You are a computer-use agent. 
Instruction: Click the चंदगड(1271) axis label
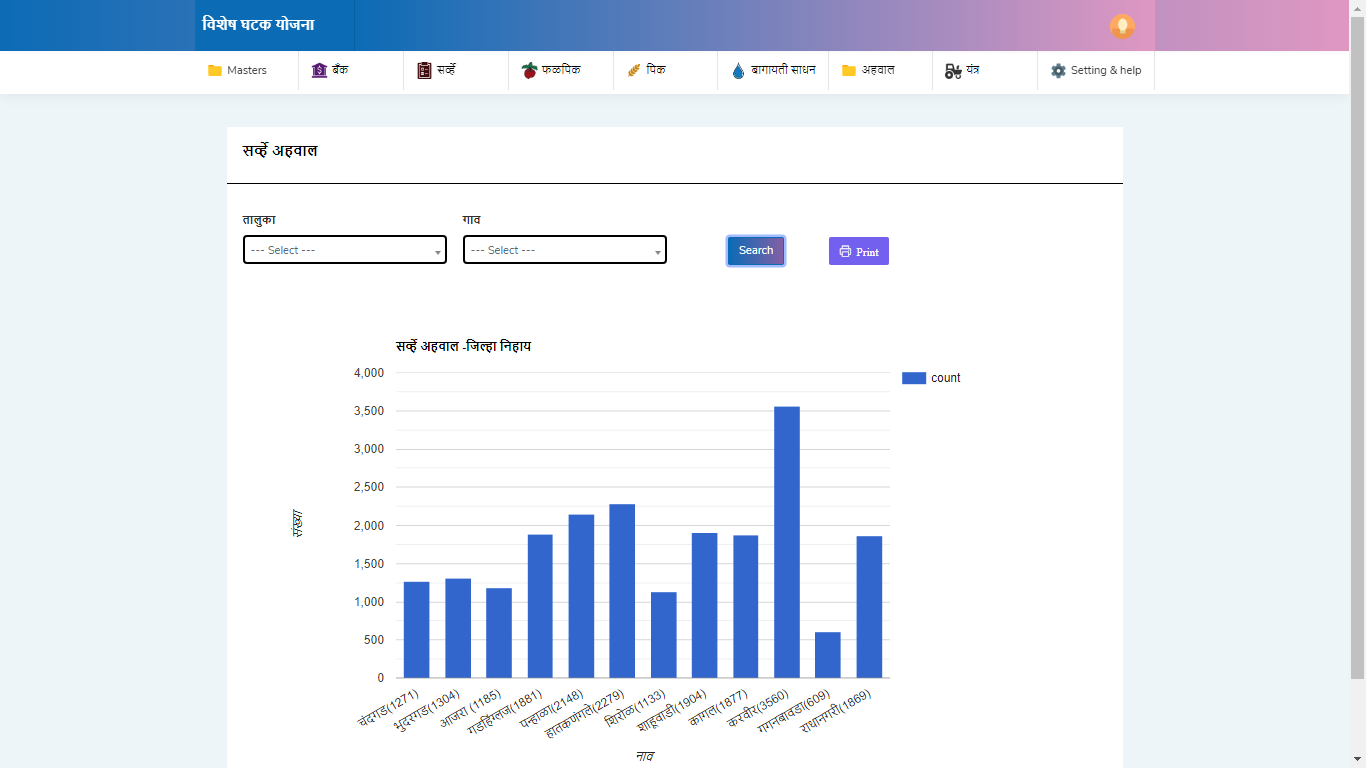click(389, 710)
